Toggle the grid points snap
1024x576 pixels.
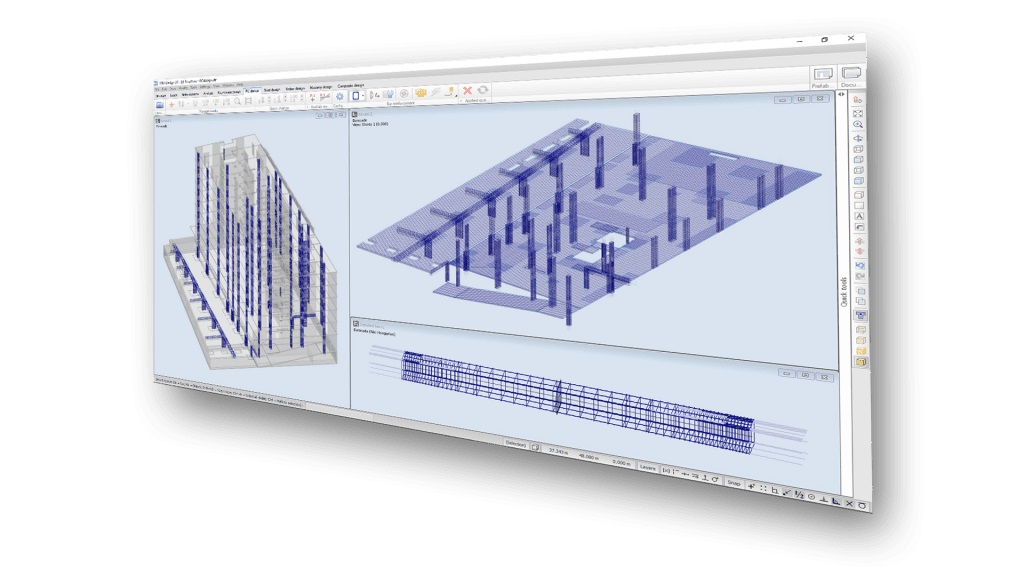point(763,488)
